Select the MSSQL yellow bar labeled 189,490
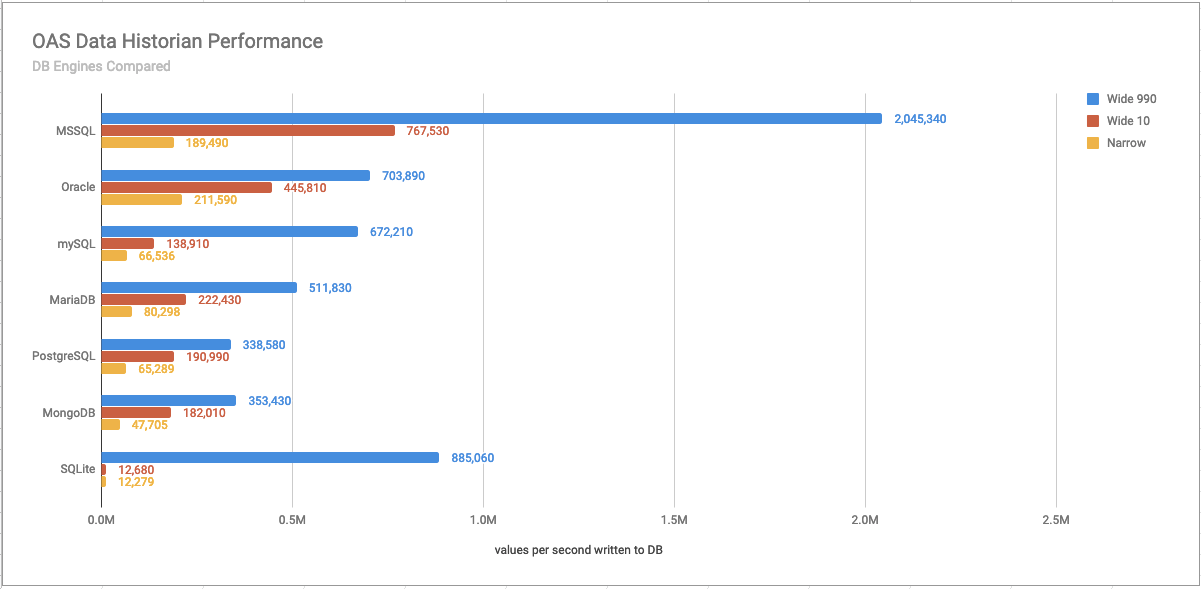Image resolution: width=1201 pixels, height=589 pixels. point(137,142)
